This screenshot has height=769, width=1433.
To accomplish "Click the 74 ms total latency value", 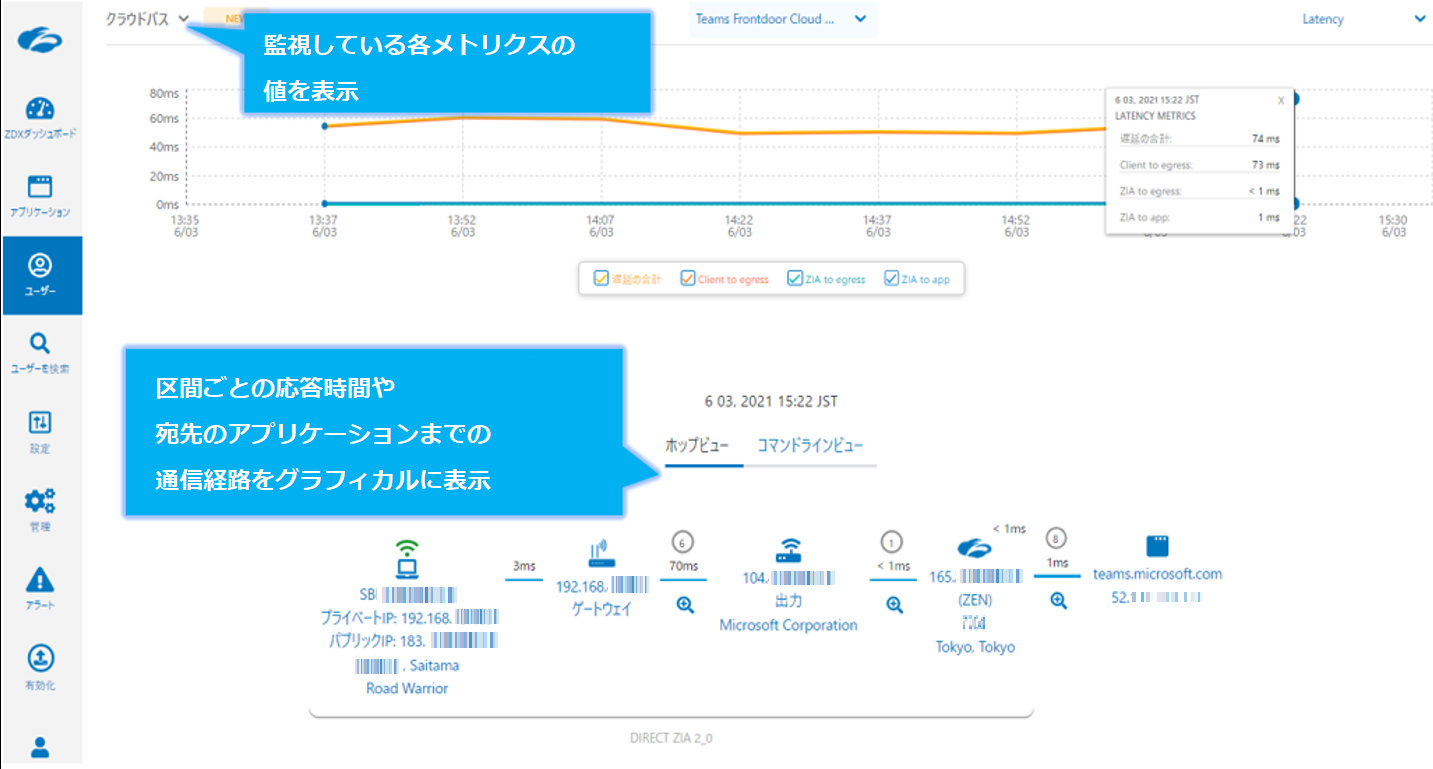I will 1265,139.
